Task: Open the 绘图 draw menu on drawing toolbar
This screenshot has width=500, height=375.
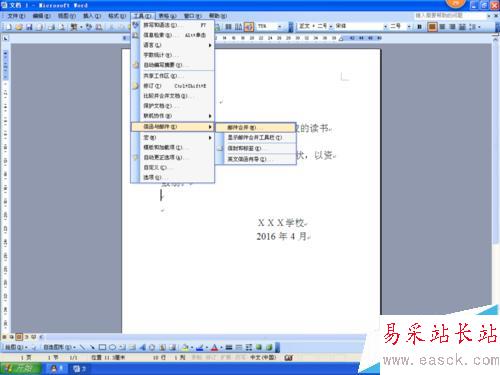Action: [x=16, y=347]
